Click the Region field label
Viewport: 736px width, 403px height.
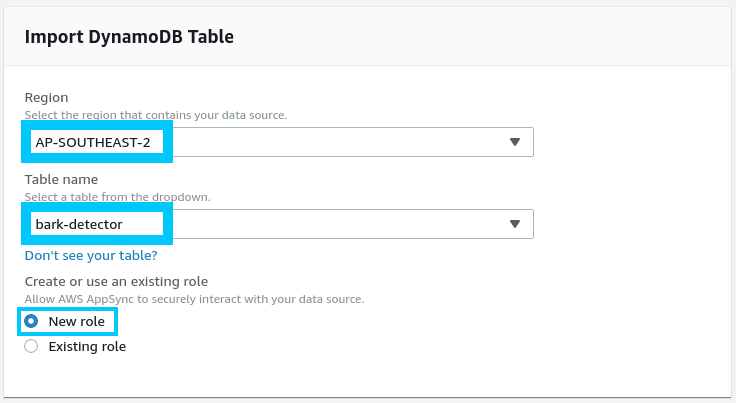(46, 98)
